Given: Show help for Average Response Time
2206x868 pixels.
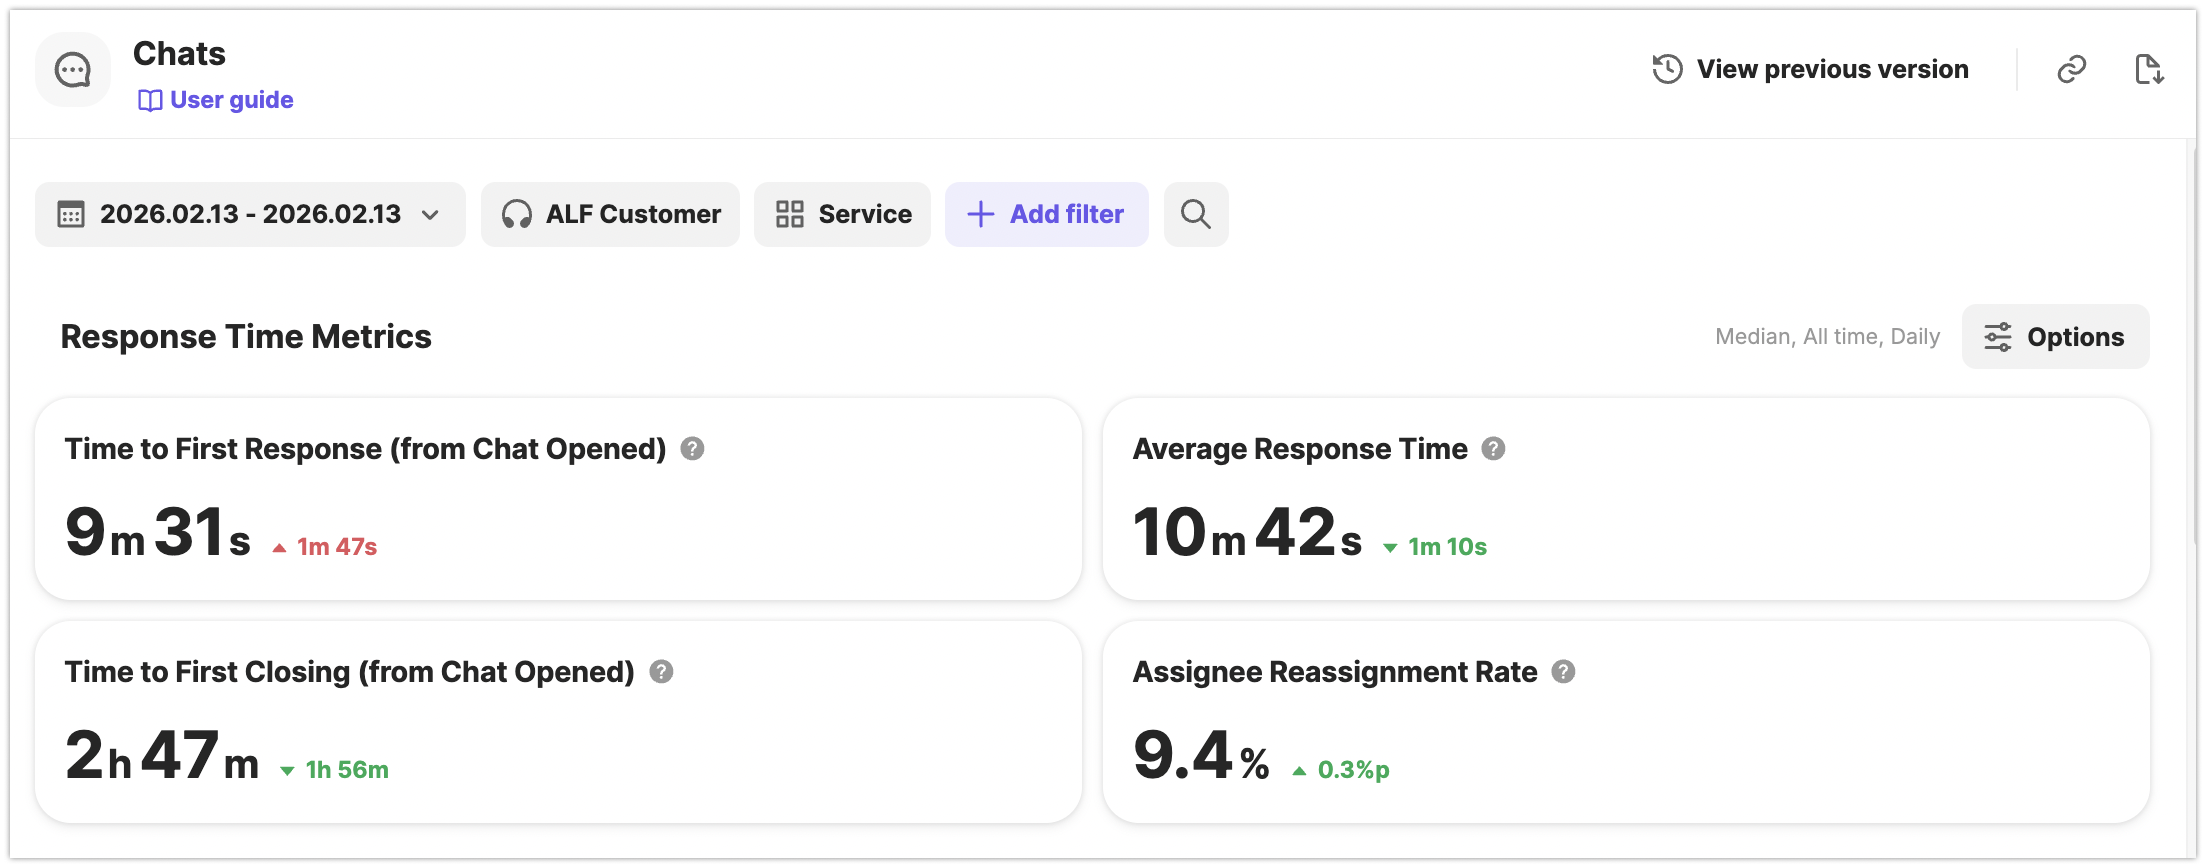Looking at the screenshot, I should pyautogui.click(x=1493, y=449).
